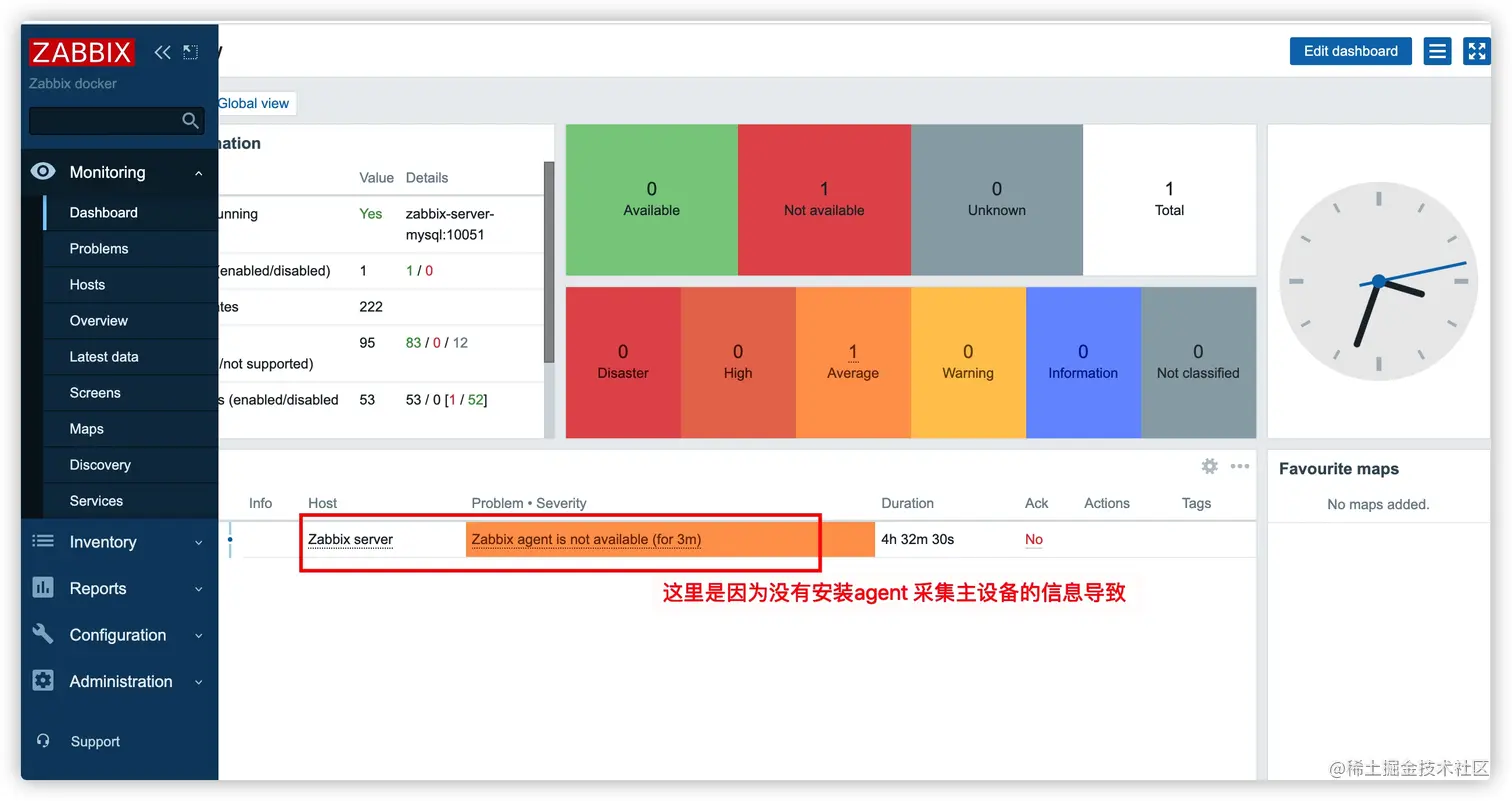Click the Inventory list icon
The width and height of the screenshot is (1512, 801).
coord(43,541)
